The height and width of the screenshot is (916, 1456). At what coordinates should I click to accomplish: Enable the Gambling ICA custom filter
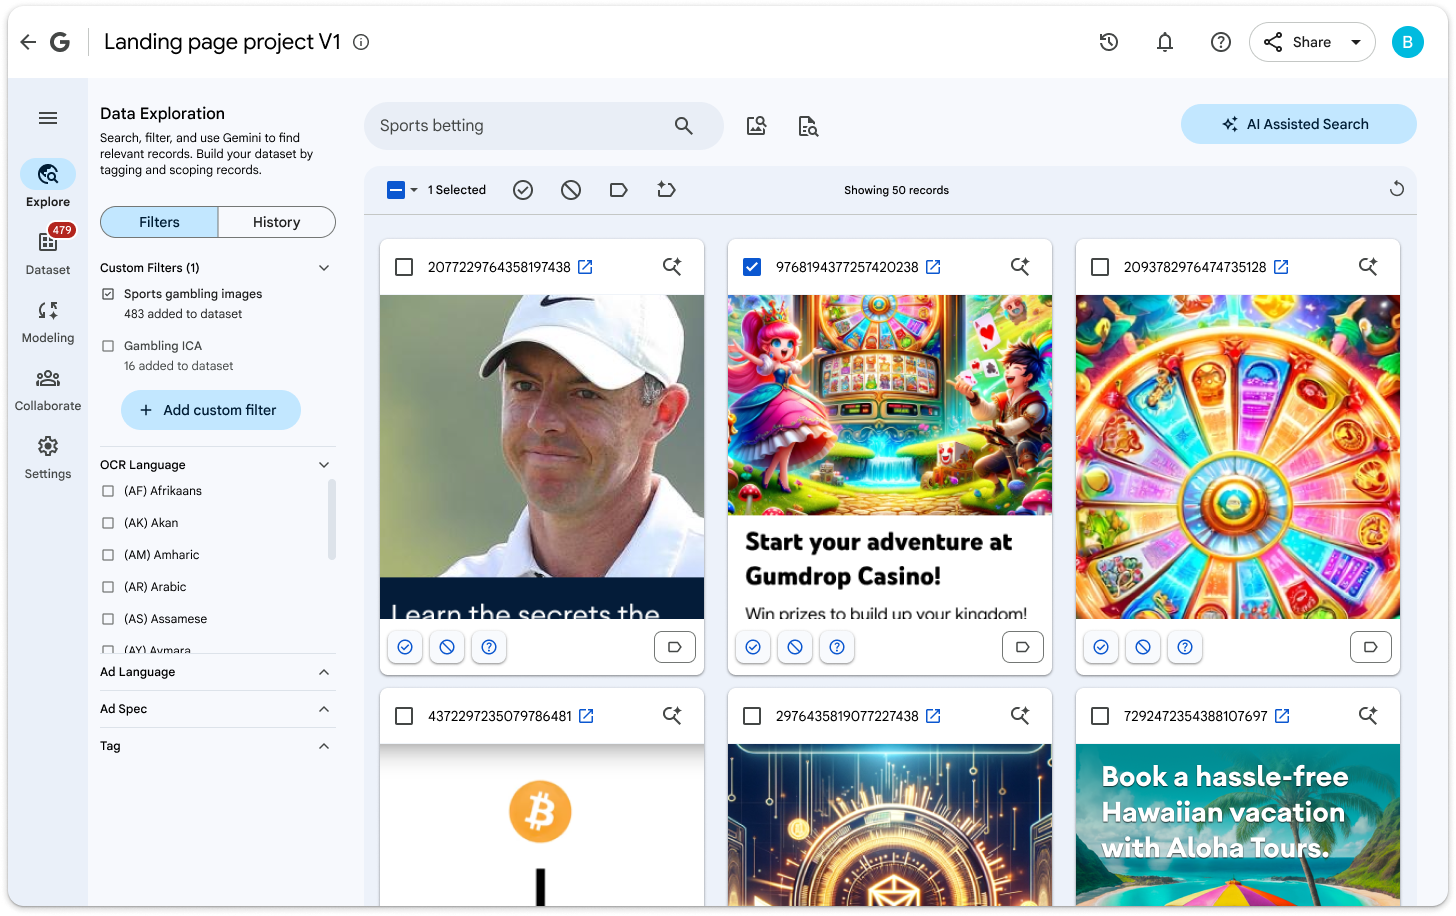(x=108, y=346)
